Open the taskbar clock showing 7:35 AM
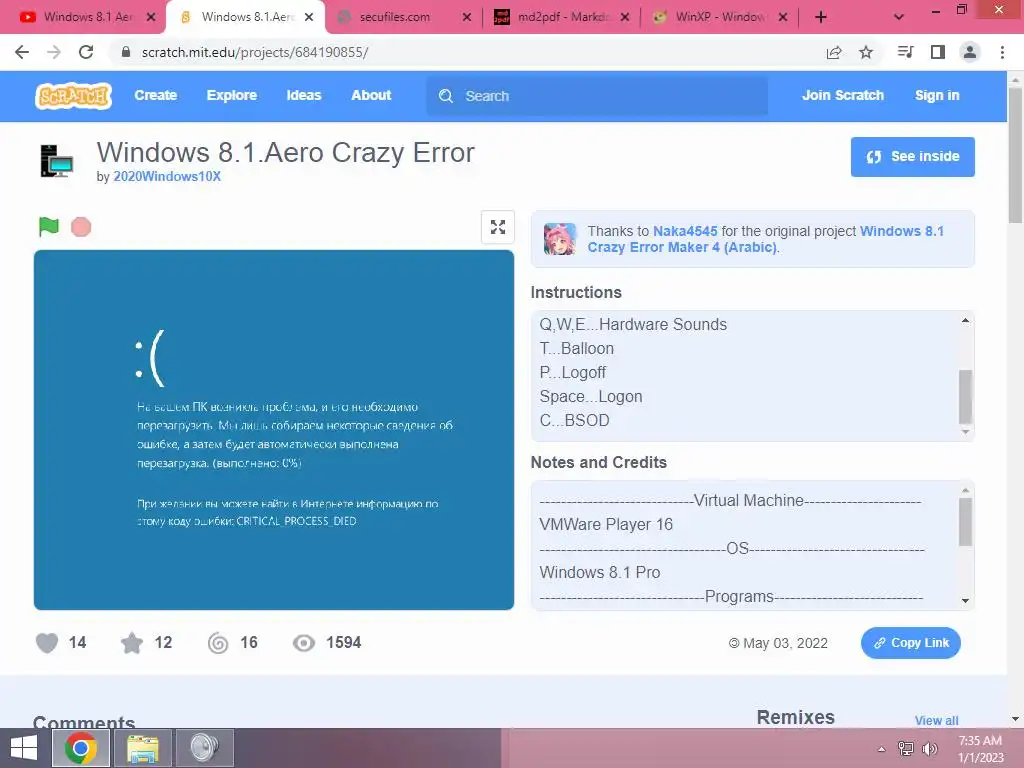Image resolution: width=1024 pixels, height=768 pixels. 980,748
